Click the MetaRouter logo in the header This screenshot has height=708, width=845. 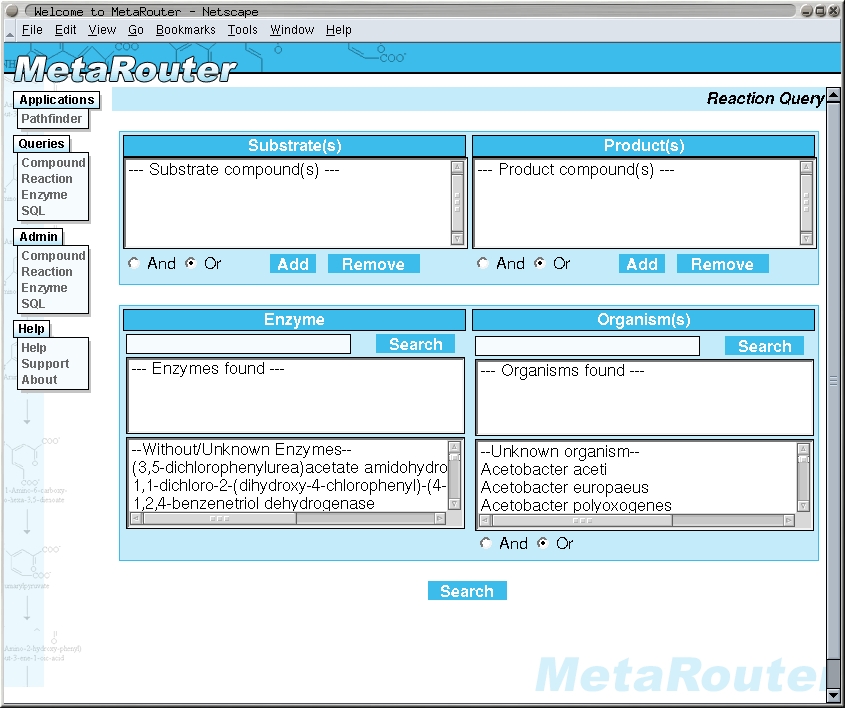tap(126, 70)
